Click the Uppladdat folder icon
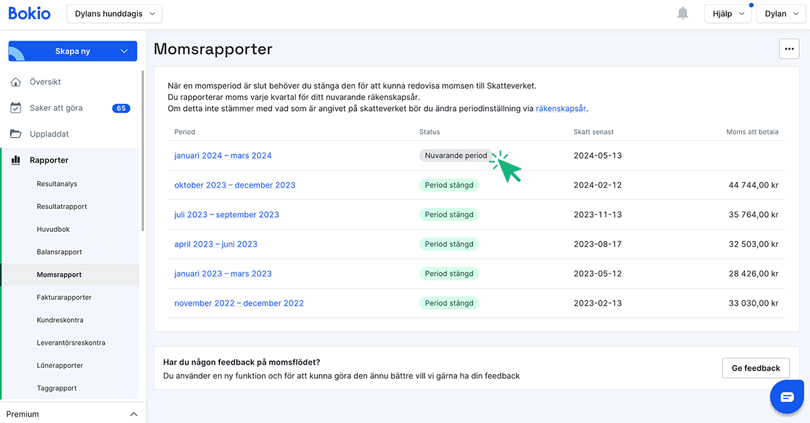The height and width of the screenshot is (423, 810). pyautogui.click(x=16, y=134)
